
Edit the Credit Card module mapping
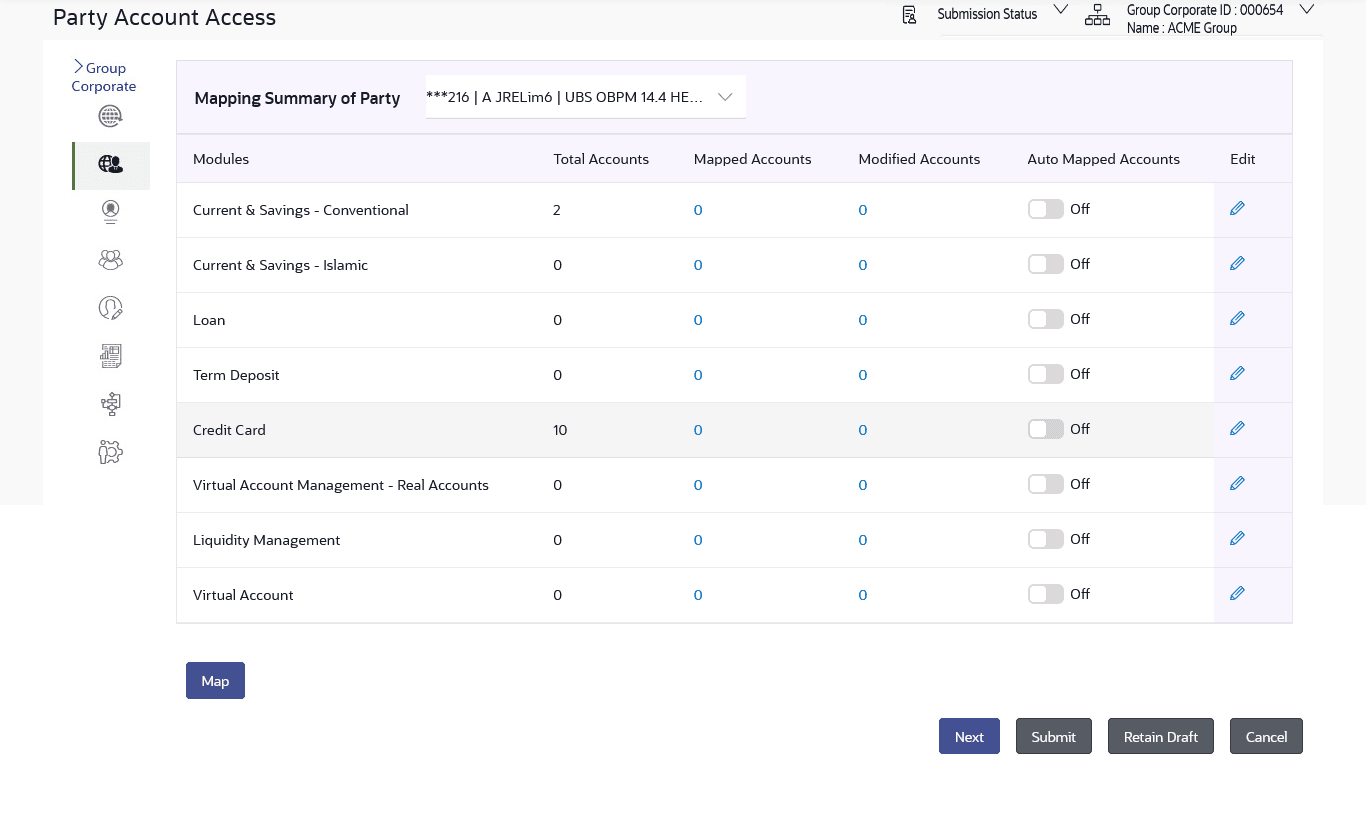(x=1237, y=429)
